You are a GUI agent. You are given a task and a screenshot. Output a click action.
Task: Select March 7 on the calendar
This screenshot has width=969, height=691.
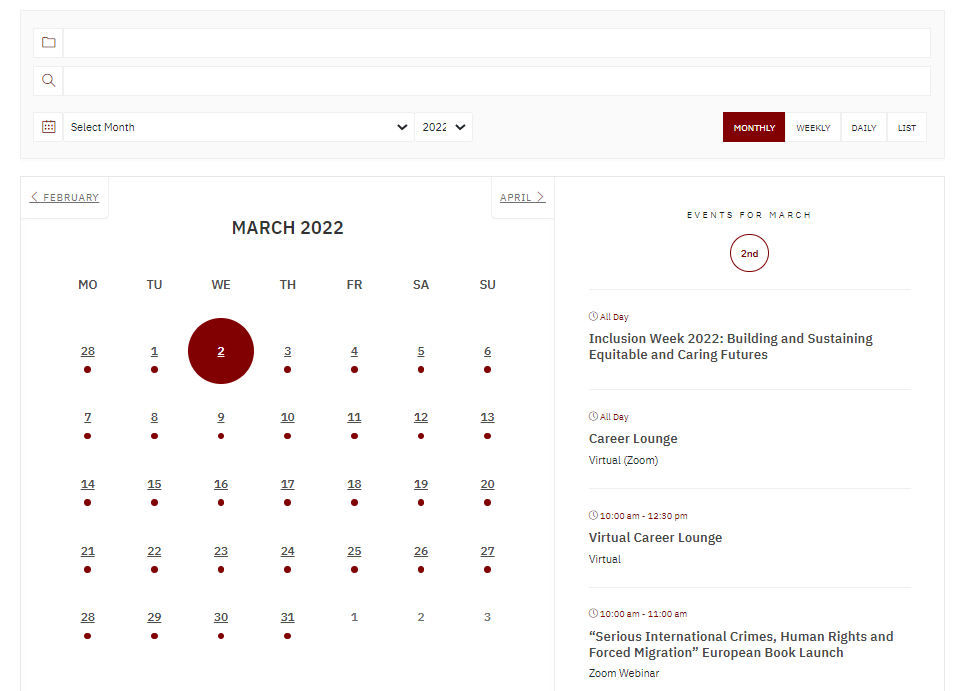[x=88, y=418]
